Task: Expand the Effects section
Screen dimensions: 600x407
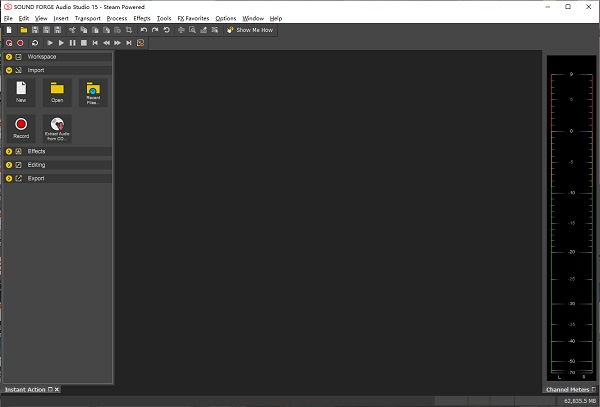Action: click(9, 151)
